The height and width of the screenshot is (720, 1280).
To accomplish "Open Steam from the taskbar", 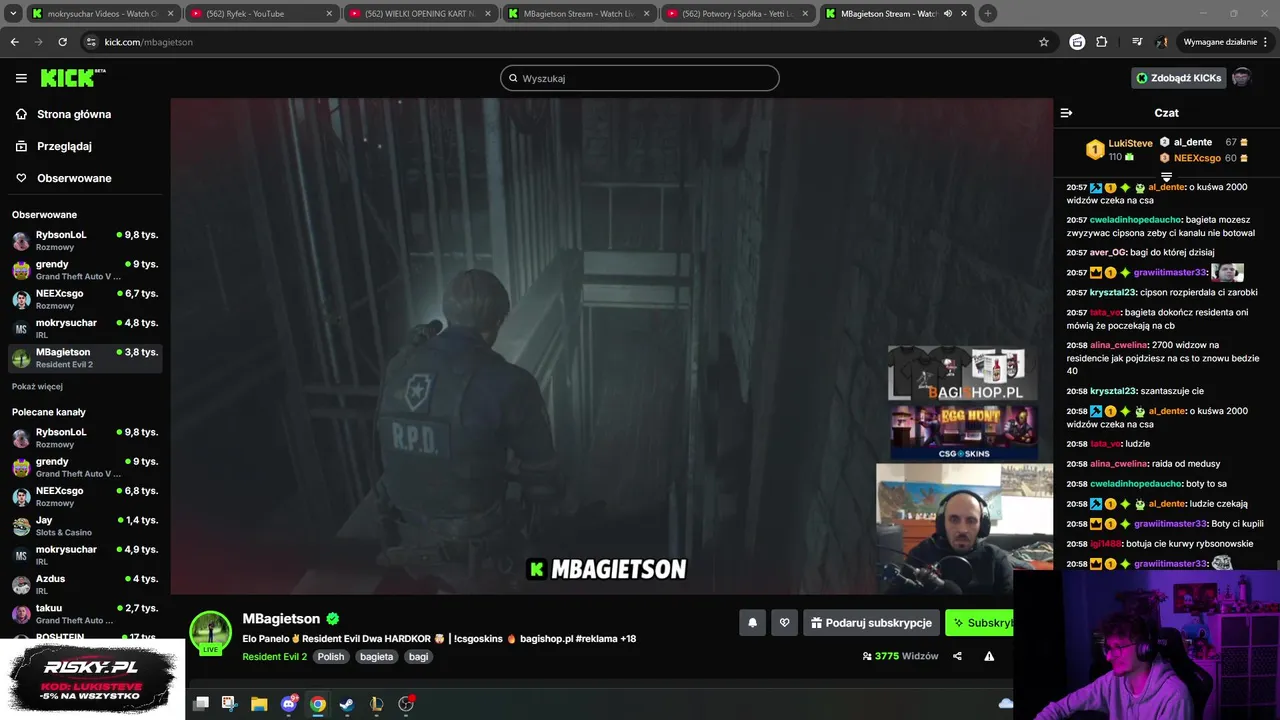I will (346, 704).
